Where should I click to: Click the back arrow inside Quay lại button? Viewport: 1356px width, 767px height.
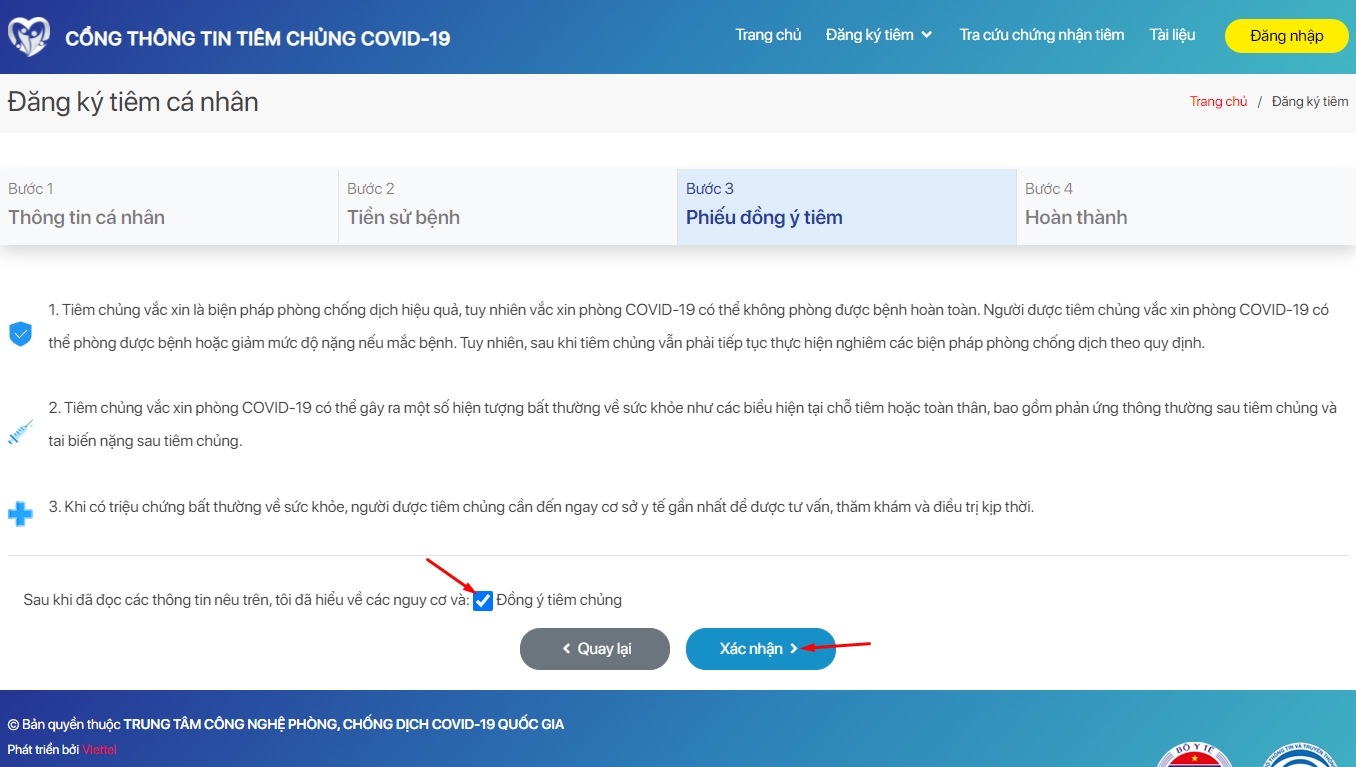566,648
